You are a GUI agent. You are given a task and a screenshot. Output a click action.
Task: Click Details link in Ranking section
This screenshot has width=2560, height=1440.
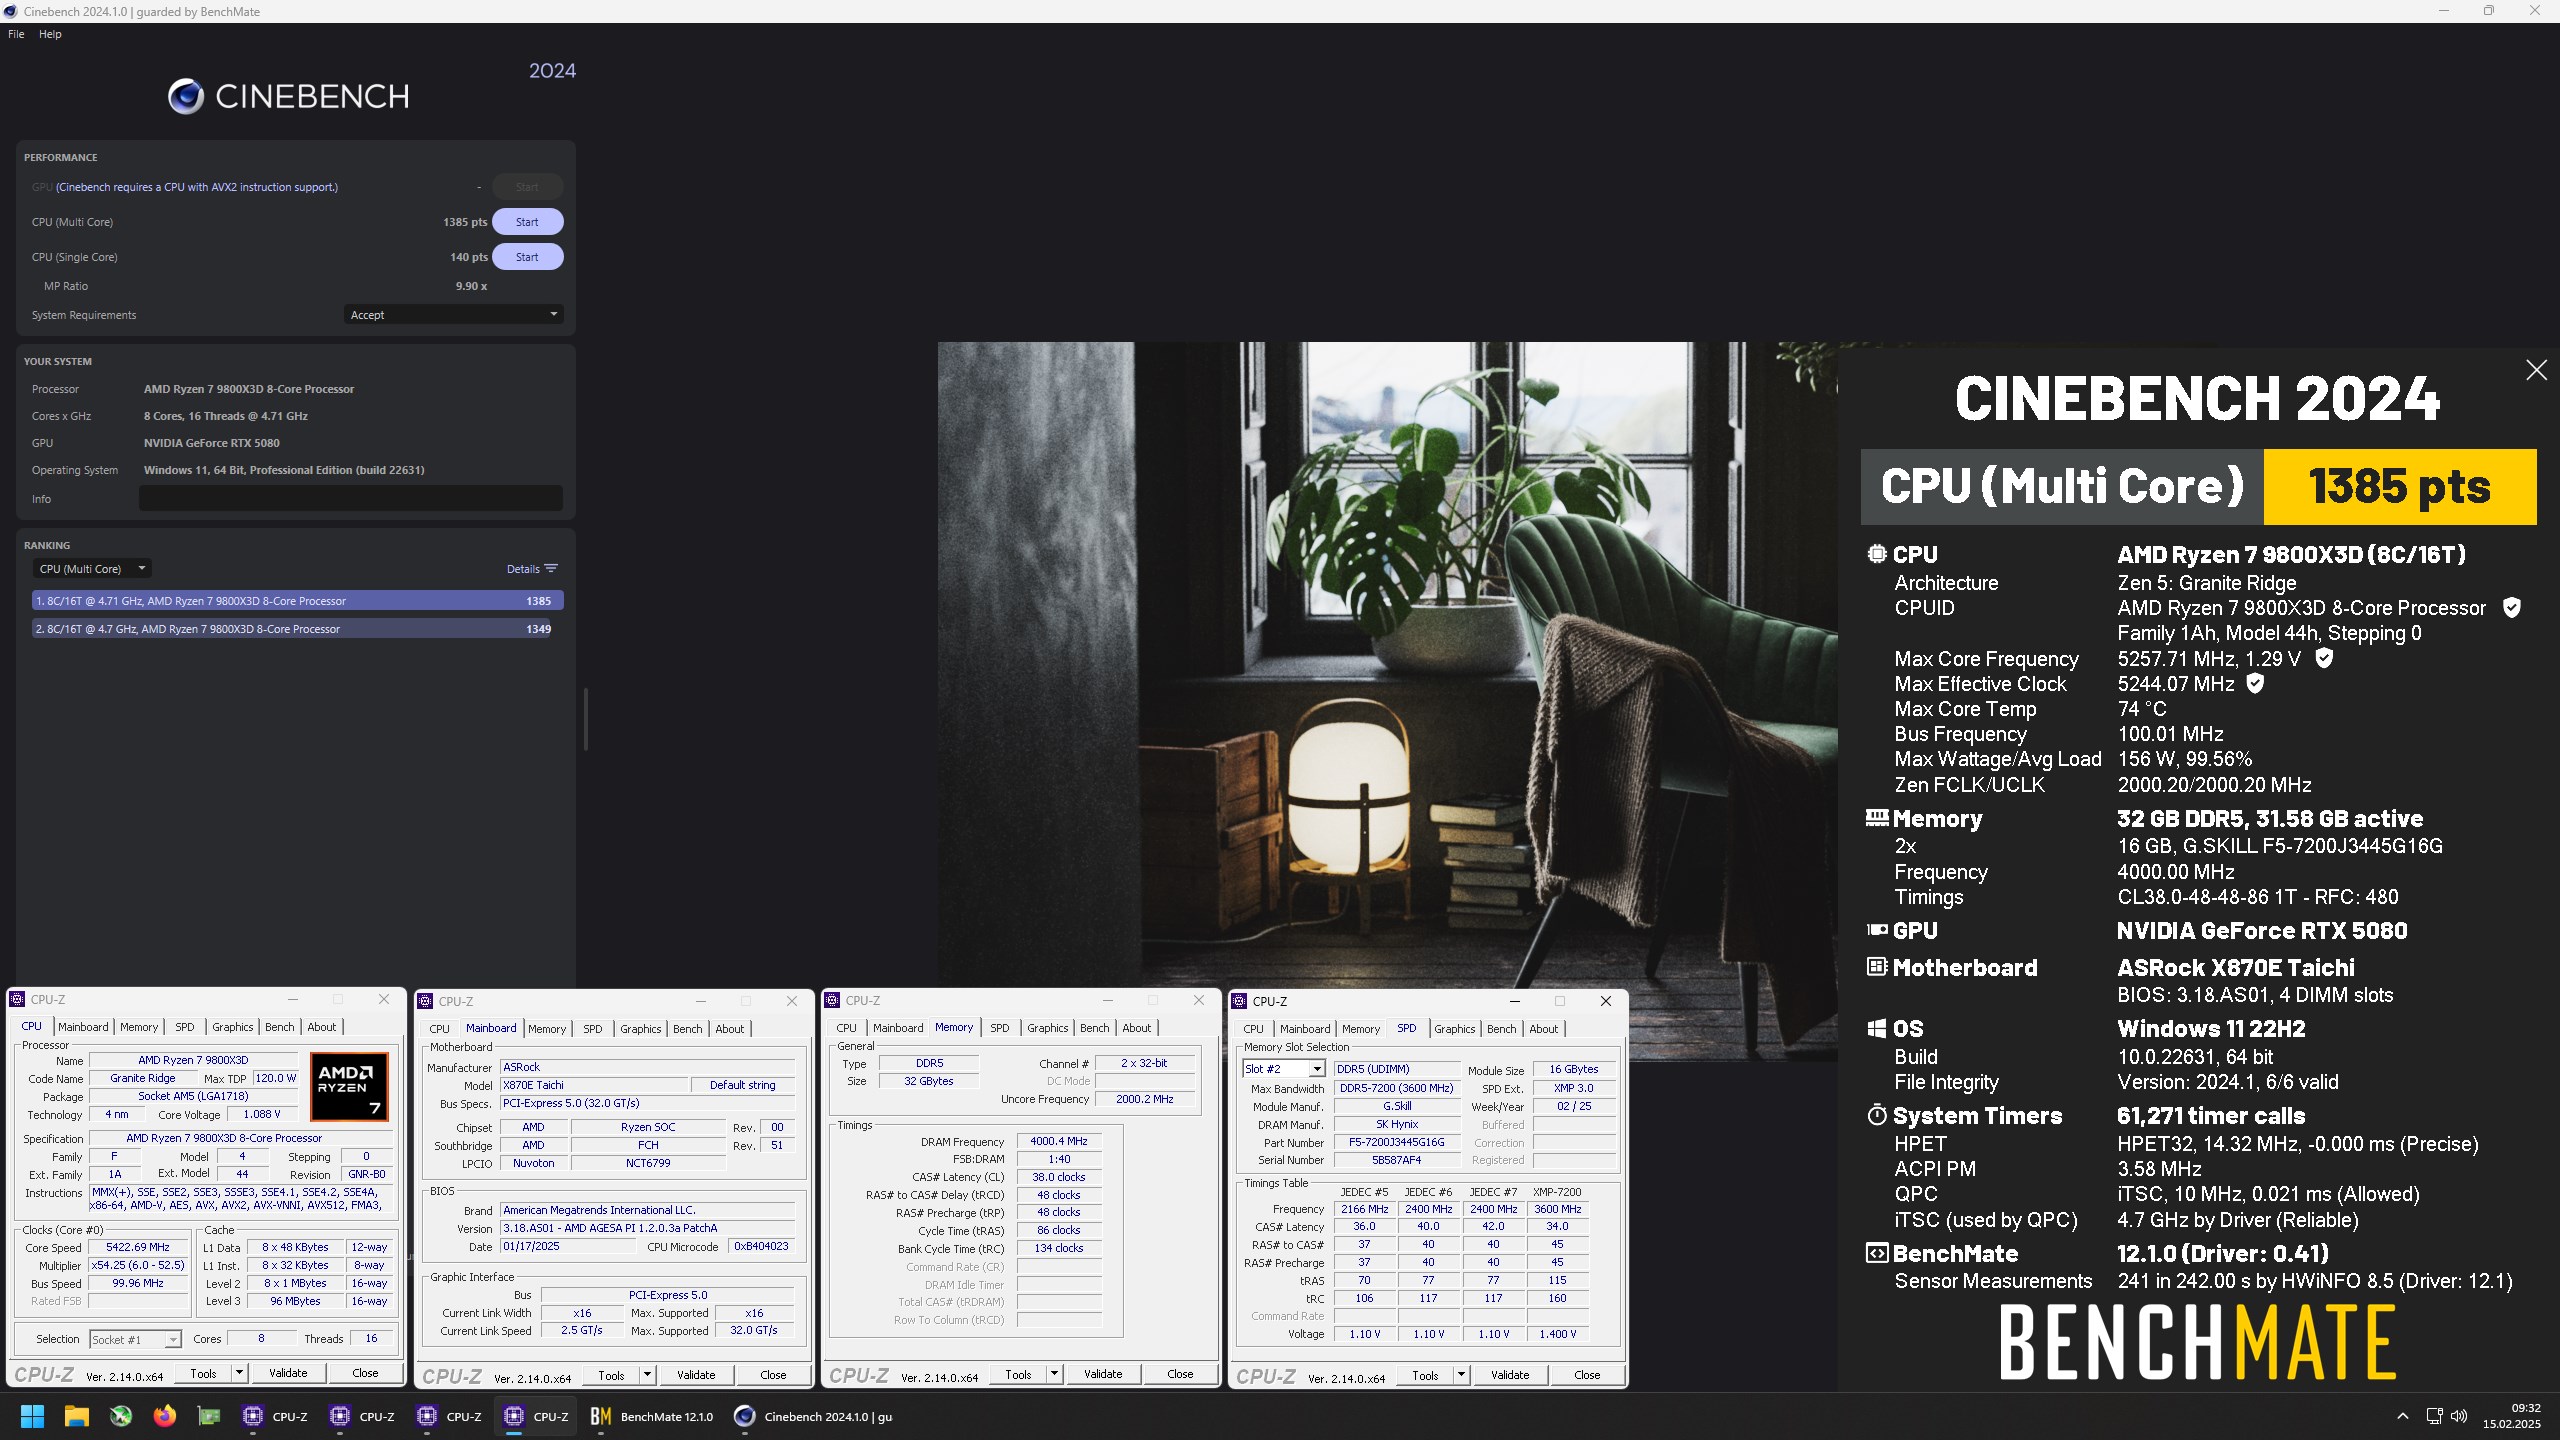coord(523,569)
